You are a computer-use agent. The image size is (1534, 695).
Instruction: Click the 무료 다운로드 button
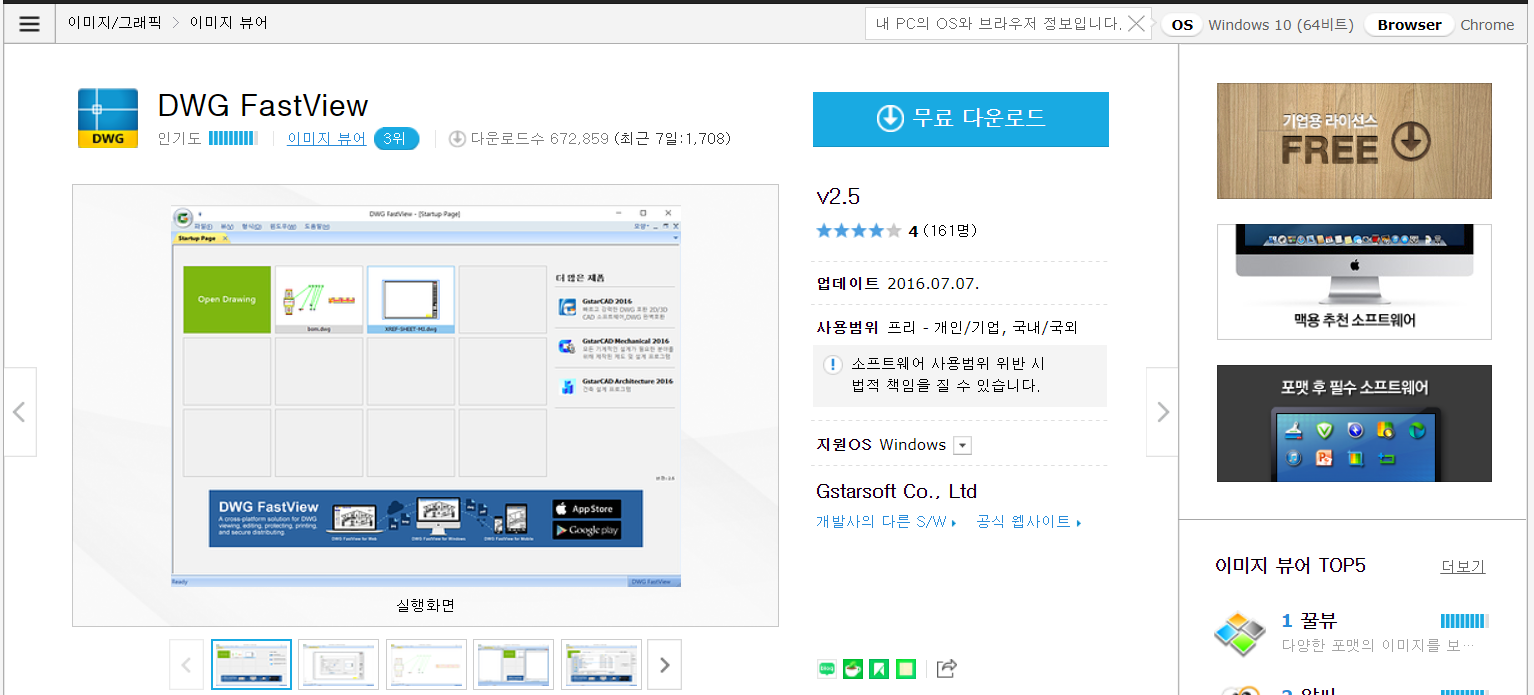coord(961,119)
